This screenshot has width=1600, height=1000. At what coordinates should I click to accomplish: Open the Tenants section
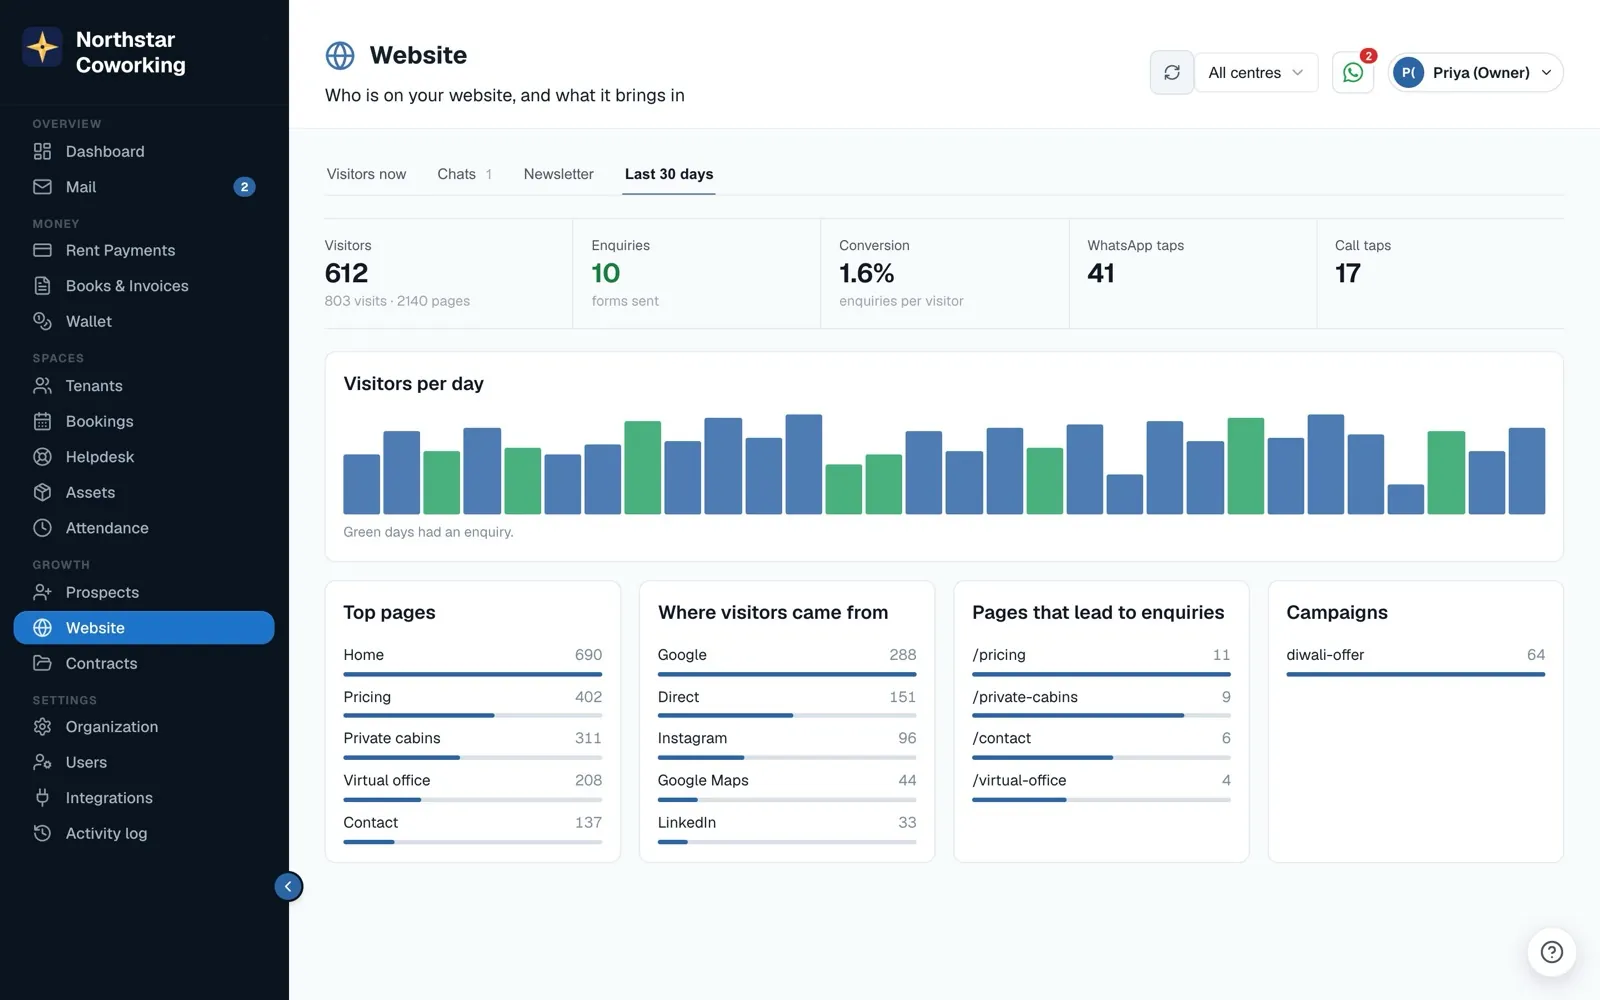pyautogui.click(x=144, y=386)
